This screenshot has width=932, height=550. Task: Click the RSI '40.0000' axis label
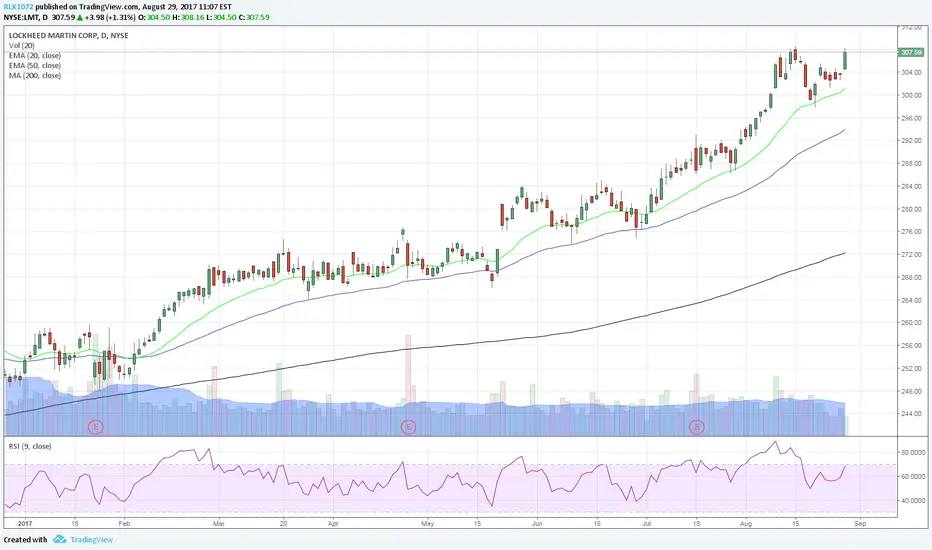(913, 501)
